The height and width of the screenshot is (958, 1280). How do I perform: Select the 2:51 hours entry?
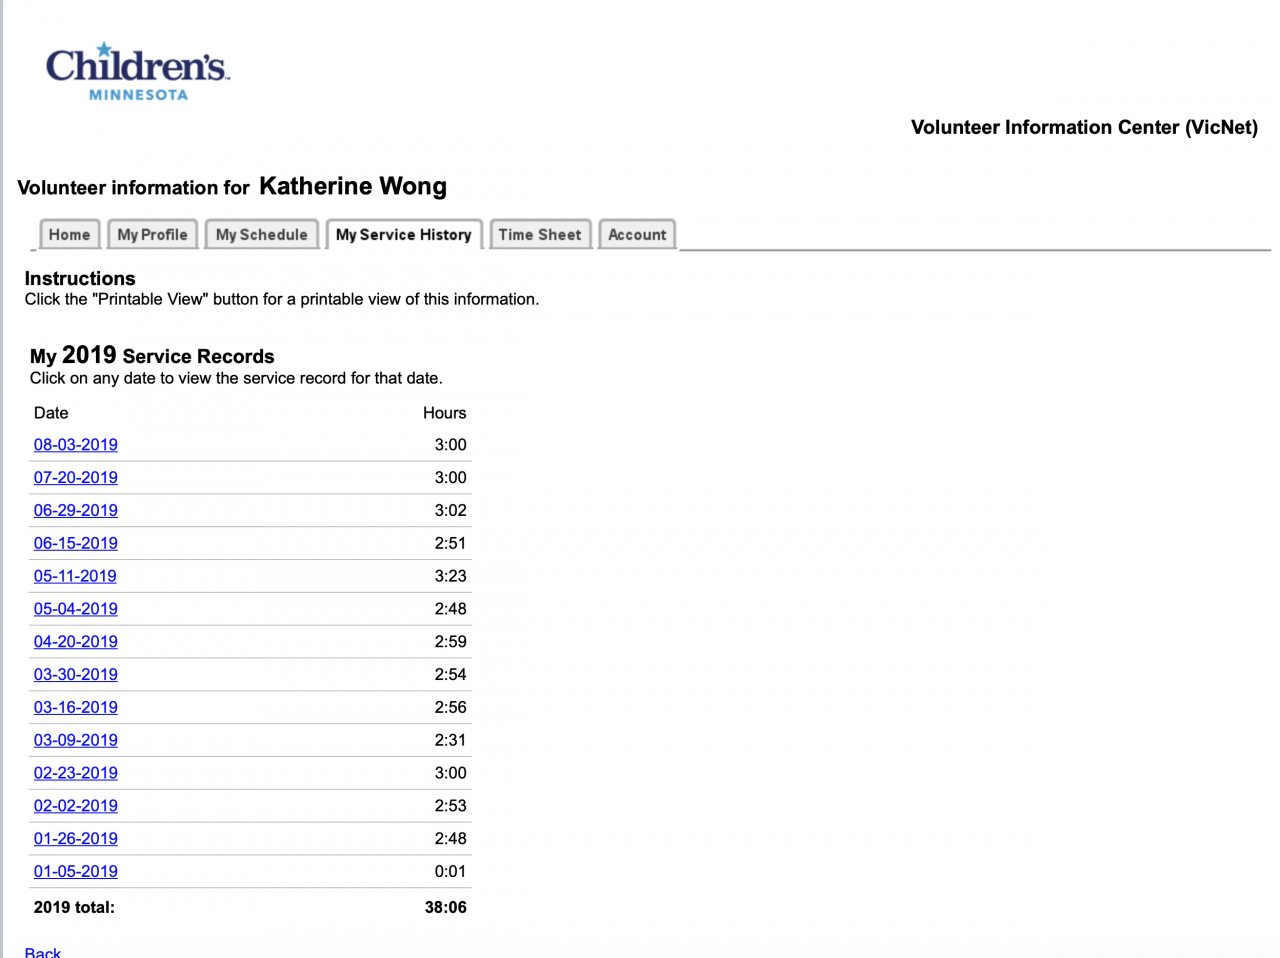coord(451,543)
